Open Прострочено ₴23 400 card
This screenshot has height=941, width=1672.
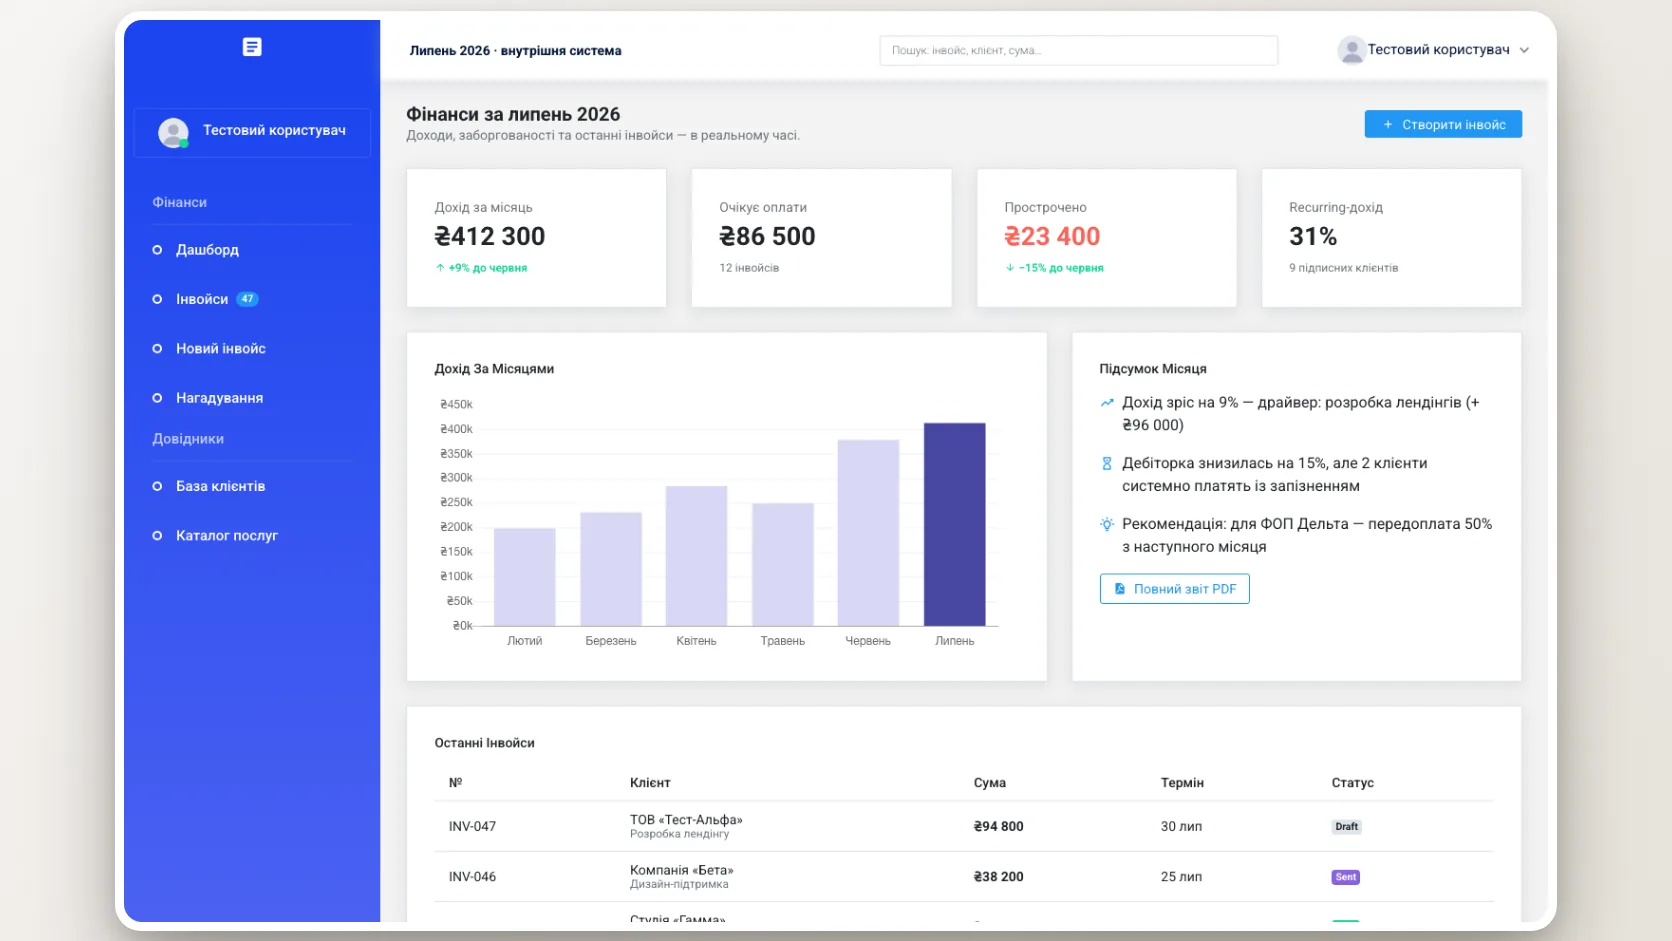pos(1106,238)
